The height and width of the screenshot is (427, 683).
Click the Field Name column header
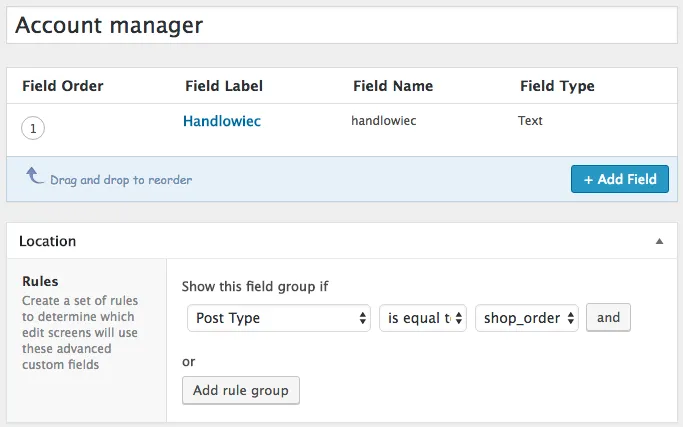click(394, 86)
